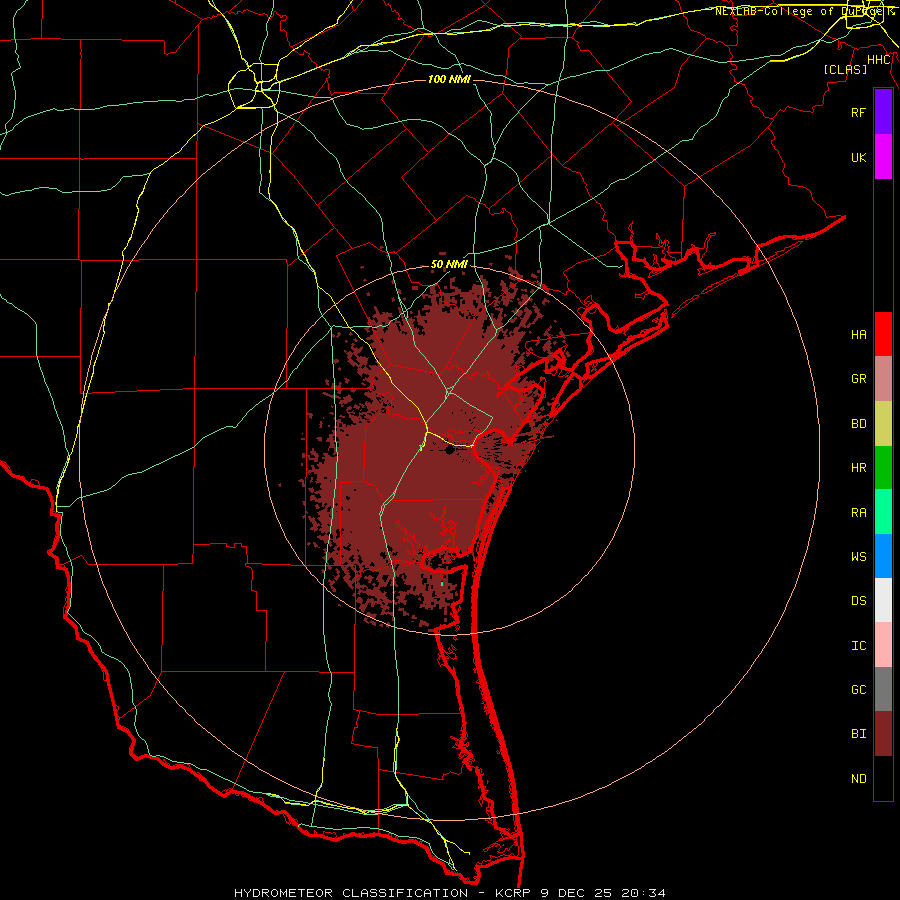Click the small teal pixel in southern echo
The width and height of the screenshot is (900, 900).
tap(442, 584)
